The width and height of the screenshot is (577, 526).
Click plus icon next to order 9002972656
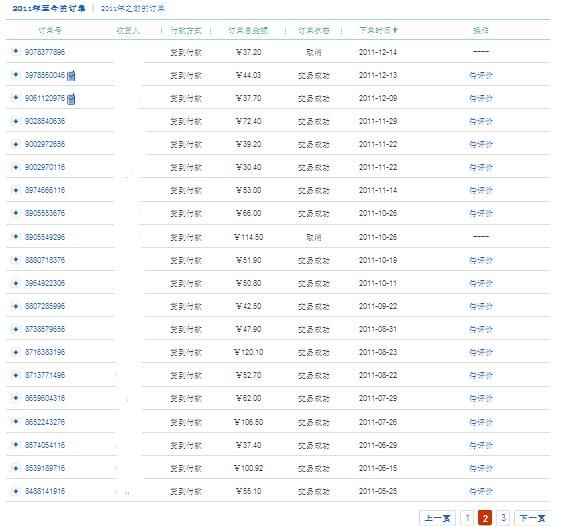point(15,144)
